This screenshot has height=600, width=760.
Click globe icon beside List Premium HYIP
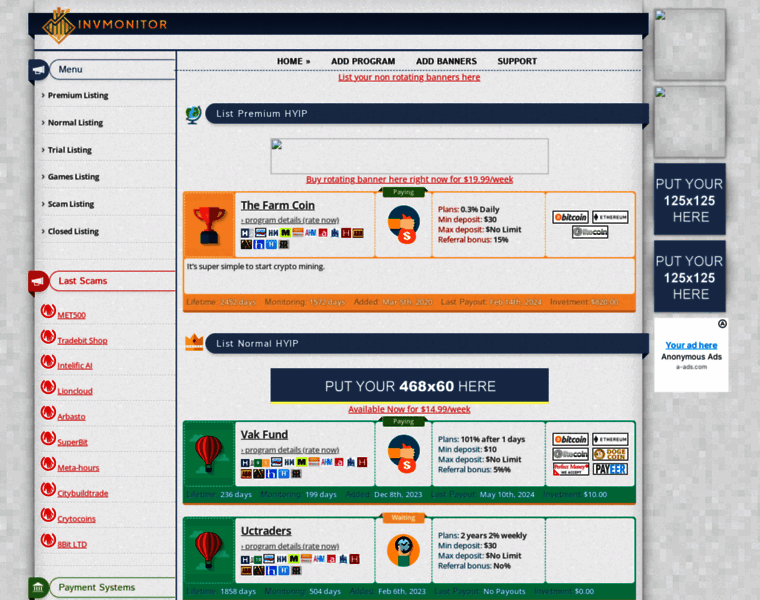(193, 115)
